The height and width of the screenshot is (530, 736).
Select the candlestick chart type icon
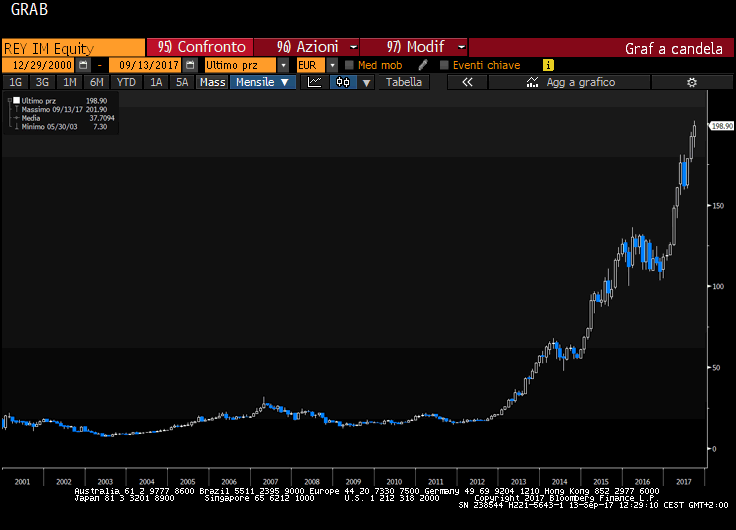tap(343, 82)
